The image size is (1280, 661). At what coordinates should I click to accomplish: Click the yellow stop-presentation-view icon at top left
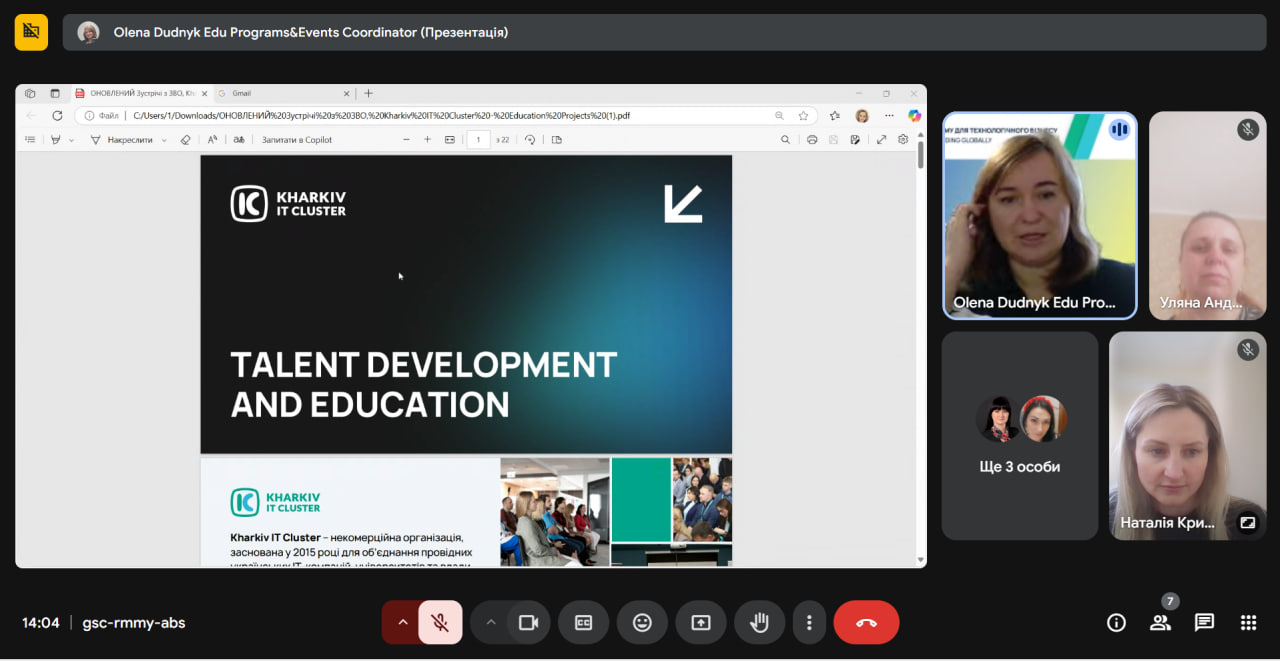coord(31,32)
